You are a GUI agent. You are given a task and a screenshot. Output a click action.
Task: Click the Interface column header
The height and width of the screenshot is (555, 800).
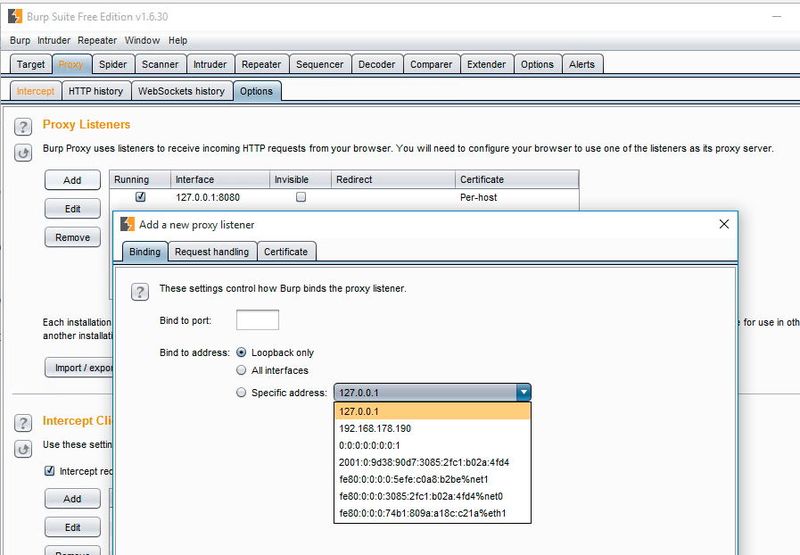[x=220, y=180]
